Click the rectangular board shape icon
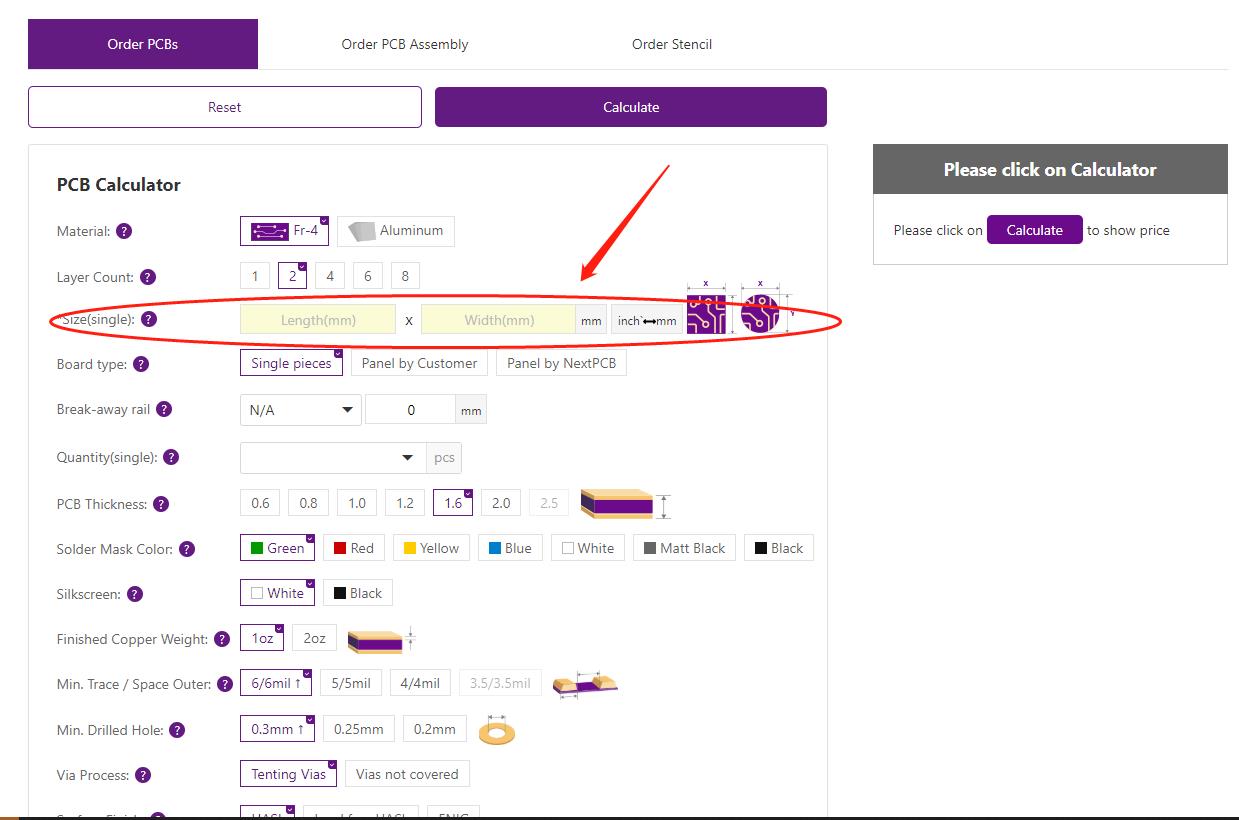 click(x=706, y=313)
